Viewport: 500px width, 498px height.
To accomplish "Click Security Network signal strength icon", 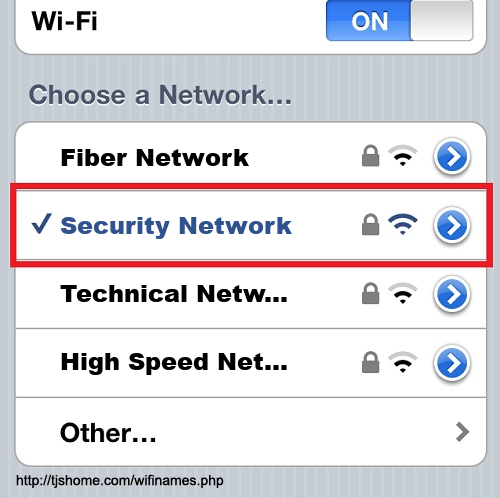I will tap(403, 224).
